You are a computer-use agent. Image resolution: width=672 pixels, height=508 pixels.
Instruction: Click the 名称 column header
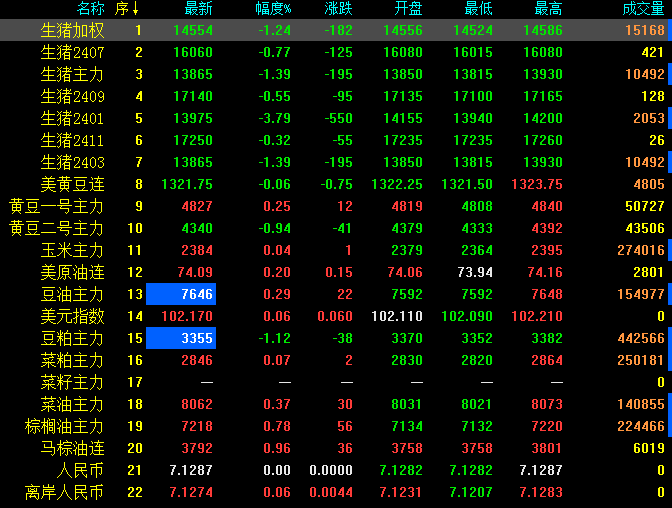(91, 8)
